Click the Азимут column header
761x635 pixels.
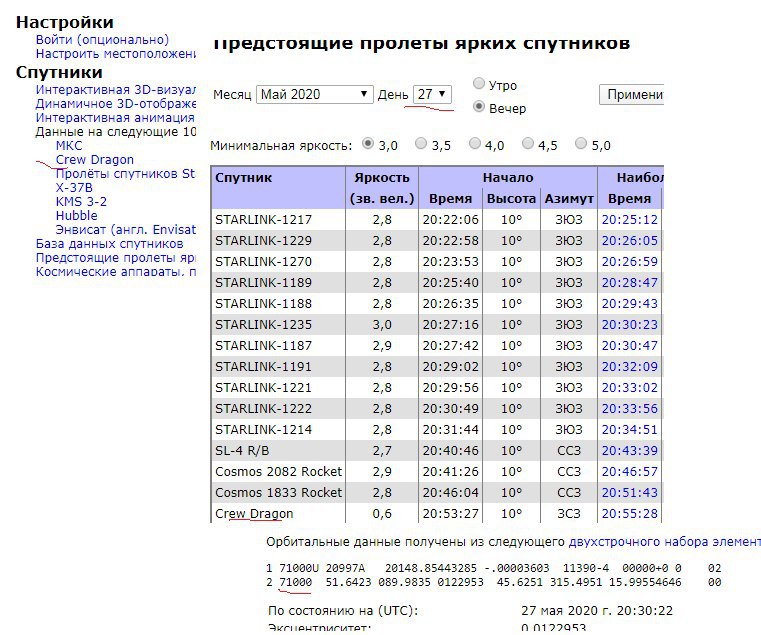point(569,199)
